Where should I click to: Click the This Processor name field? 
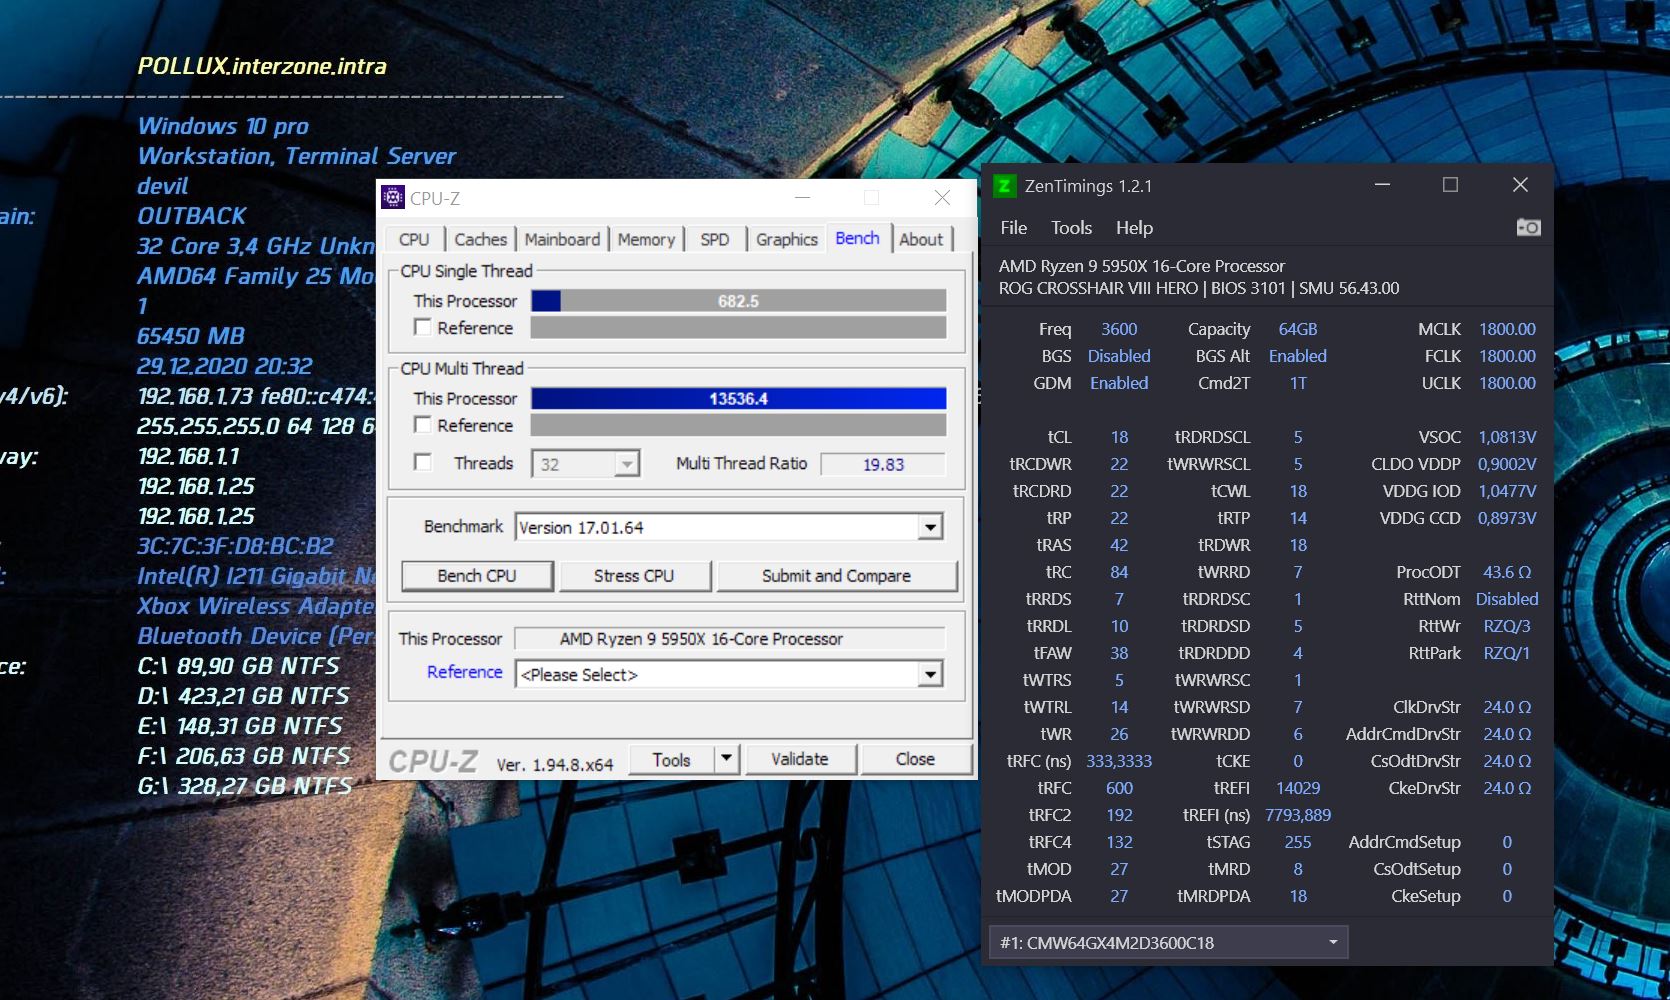tap(730, 638)
